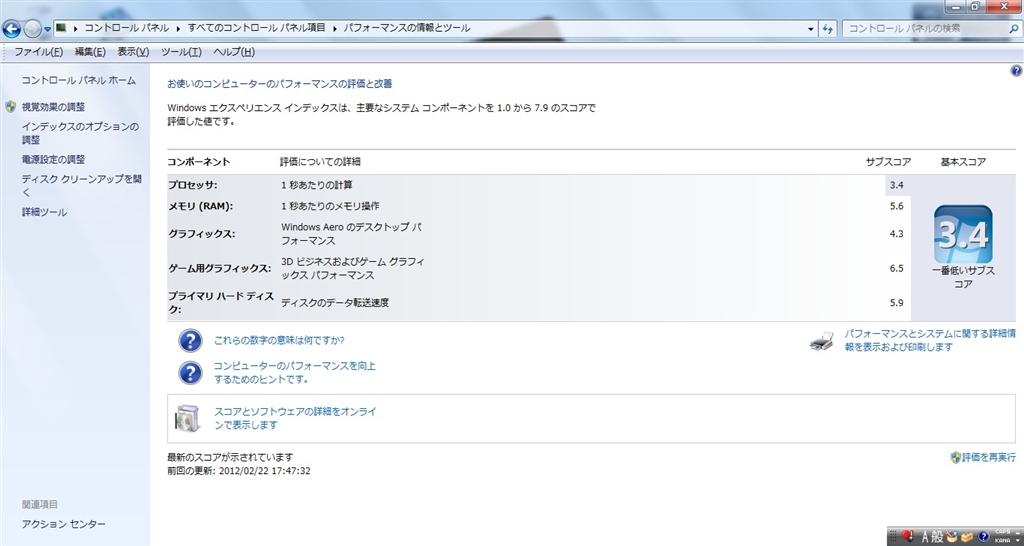Open 視覚効果の調整 in sidebar
The width and height of the screenshot is (1024, 546).
point(53,106)
